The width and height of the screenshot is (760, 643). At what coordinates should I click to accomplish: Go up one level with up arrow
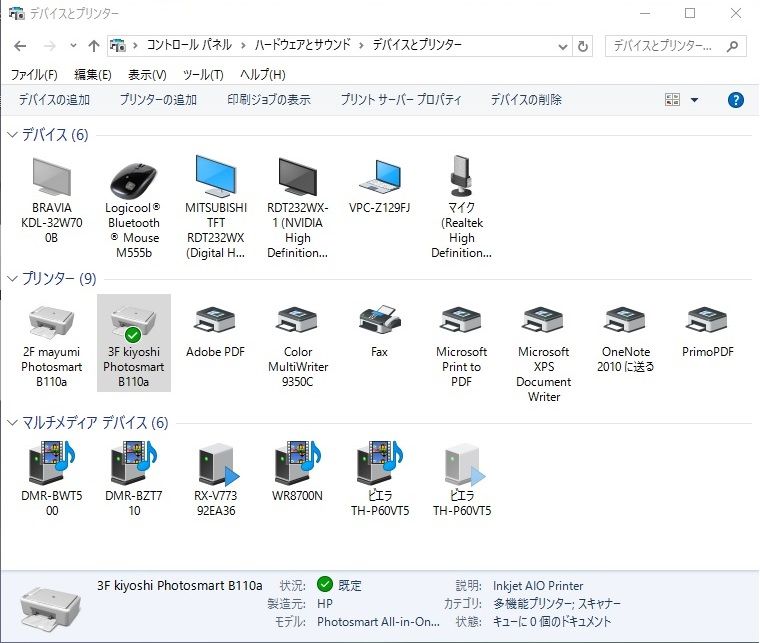pos(94,46)
